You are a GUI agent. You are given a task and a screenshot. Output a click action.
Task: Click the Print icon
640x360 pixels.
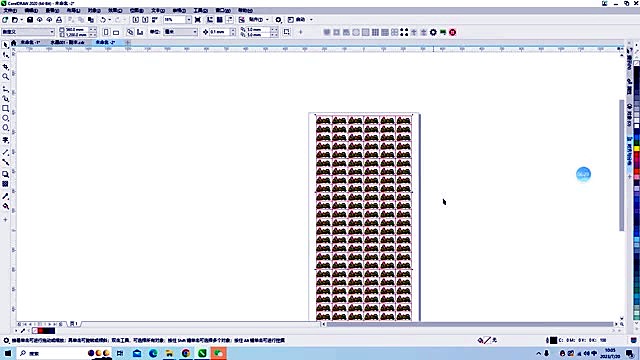pyautogui.click(x=59, y=20)
